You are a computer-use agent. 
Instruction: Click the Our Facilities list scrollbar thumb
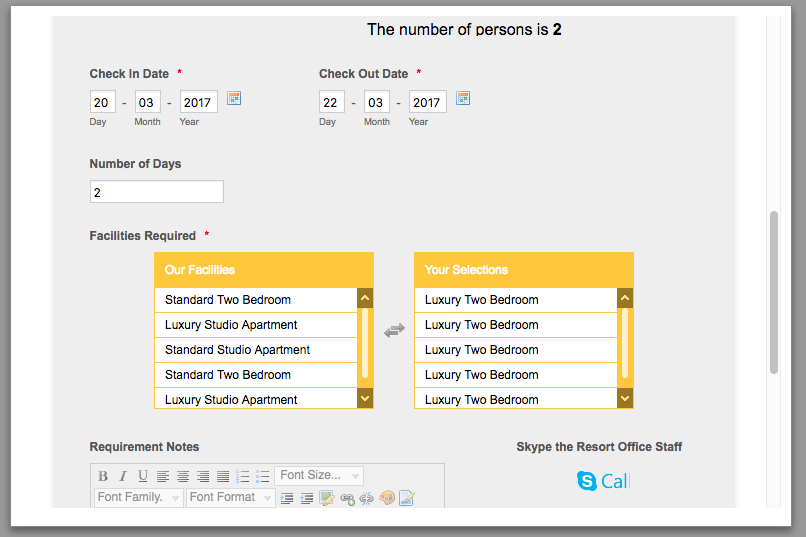(365, 343)
